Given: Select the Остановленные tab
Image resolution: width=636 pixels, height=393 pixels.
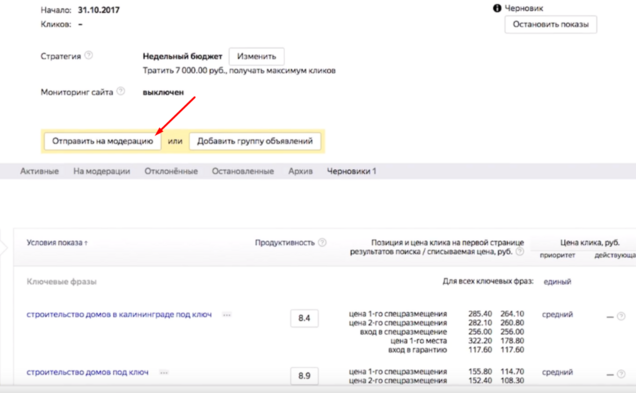Looking at the screenshot, I should pyautogui.click(x=243, y=171).
